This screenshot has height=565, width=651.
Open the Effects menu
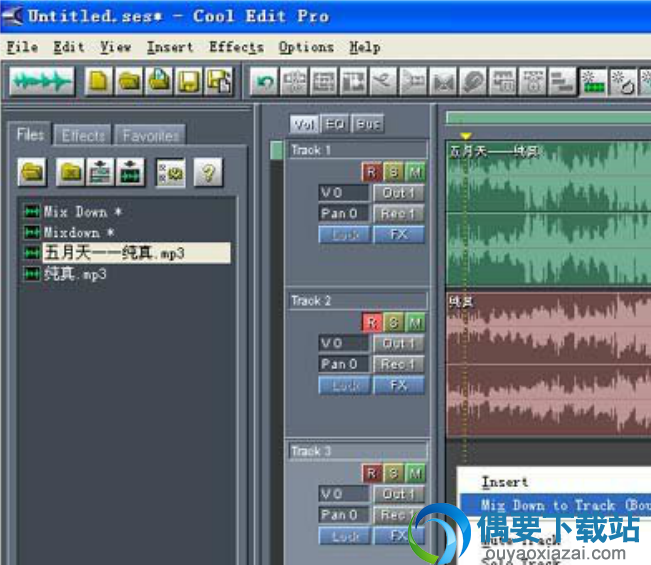pyautogui.click(x=236, y=47)
